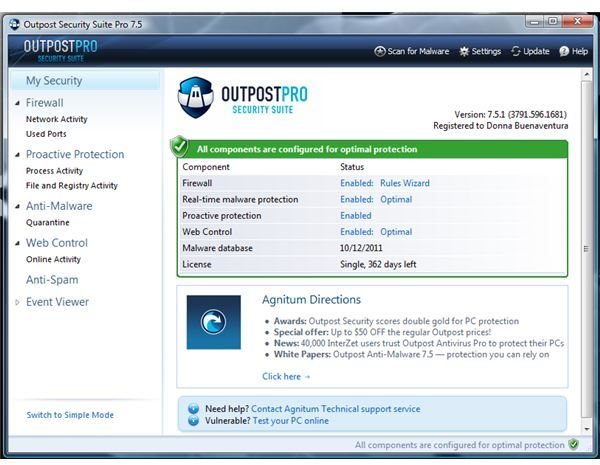Screen dimensions: 600x465
Task: Click the Component column header
Action: click(206, 167)
